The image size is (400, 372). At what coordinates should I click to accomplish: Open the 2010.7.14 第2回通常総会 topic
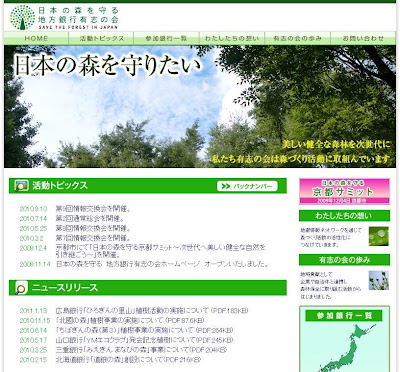pyautogui.click(x=90, y=219)
